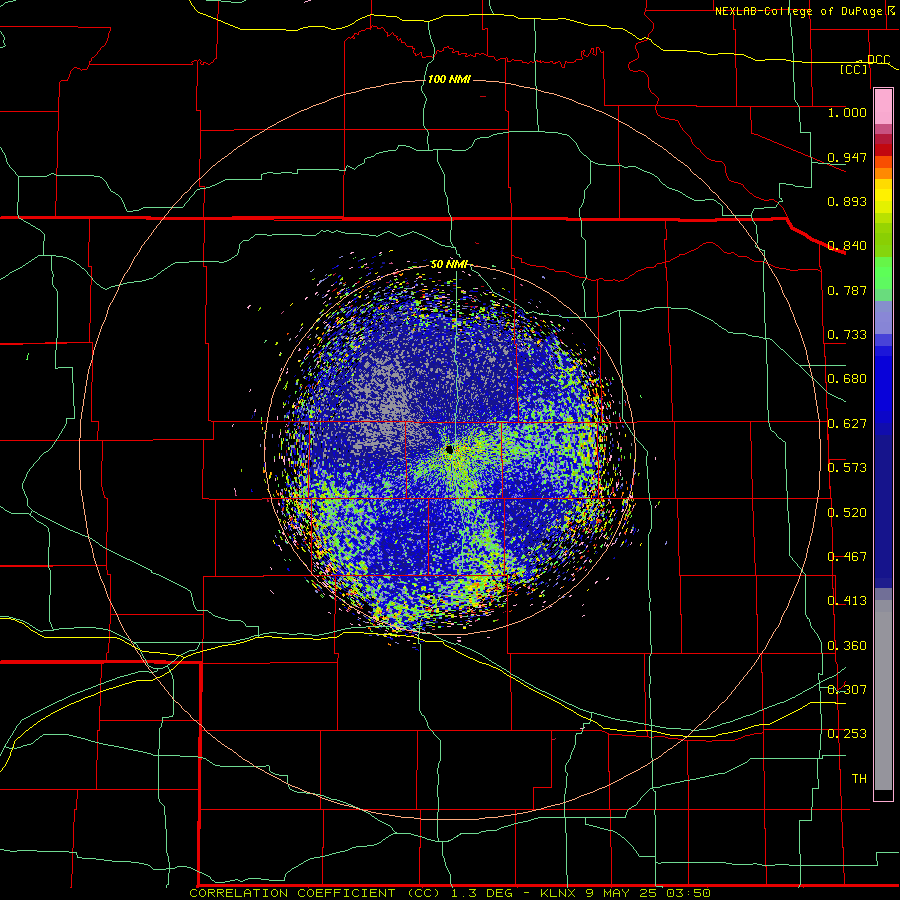Select the 0.573 legend value

click(x=847, y=468)
